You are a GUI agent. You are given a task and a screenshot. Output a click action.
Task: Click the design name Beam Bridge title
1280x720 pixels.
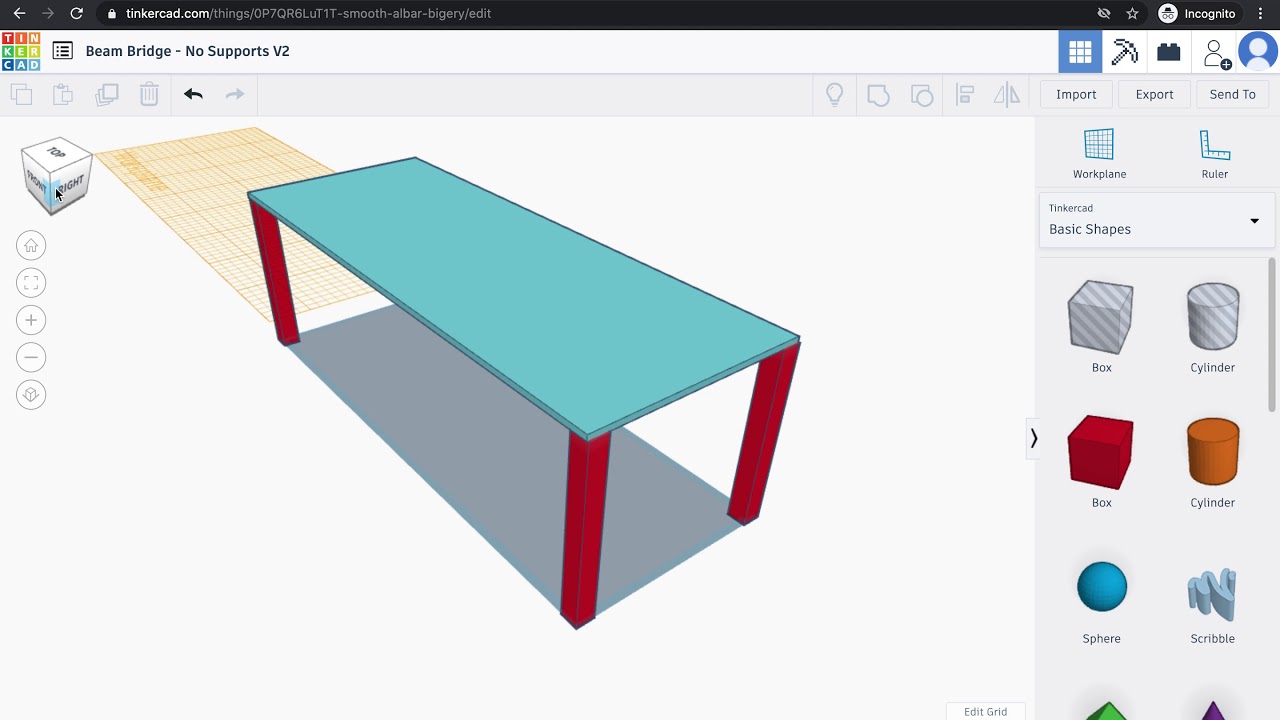click(x=187, y=51)
